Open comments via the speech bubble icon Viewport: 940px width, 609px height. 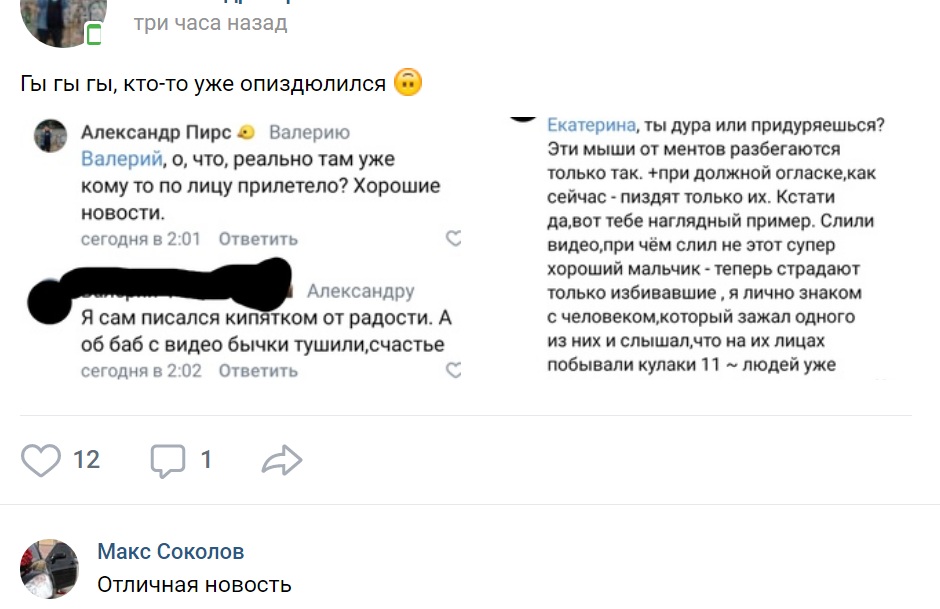168,460
